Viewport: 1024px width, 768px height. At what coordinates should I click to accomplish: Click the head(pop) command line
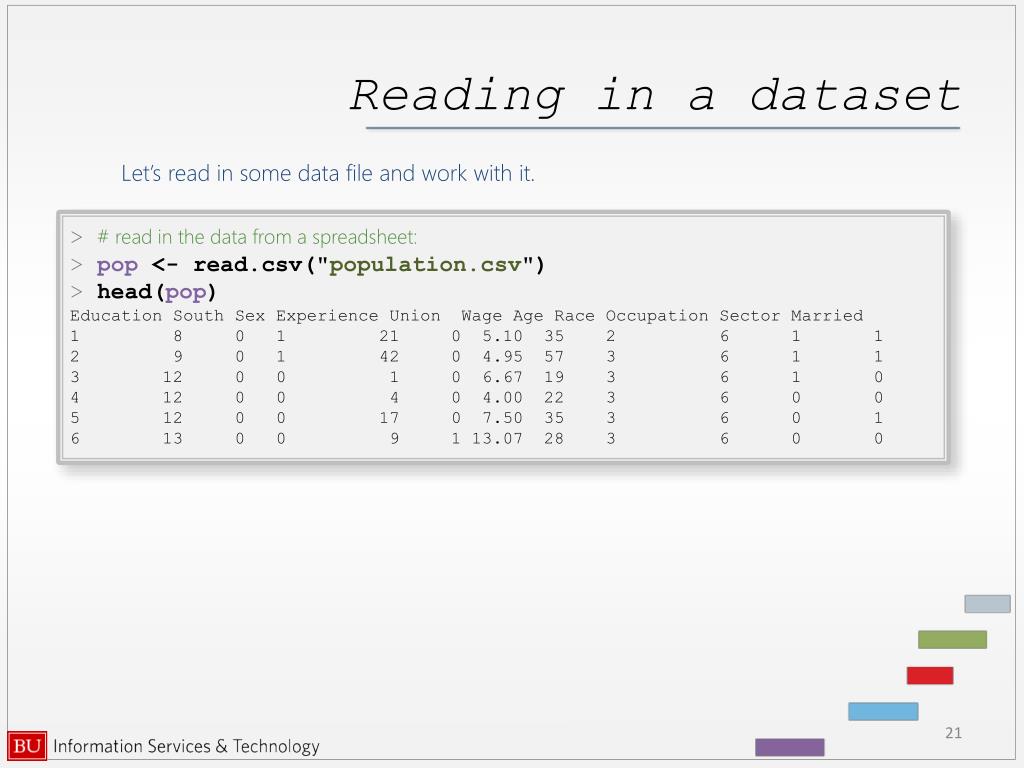(x=156, y=291)
